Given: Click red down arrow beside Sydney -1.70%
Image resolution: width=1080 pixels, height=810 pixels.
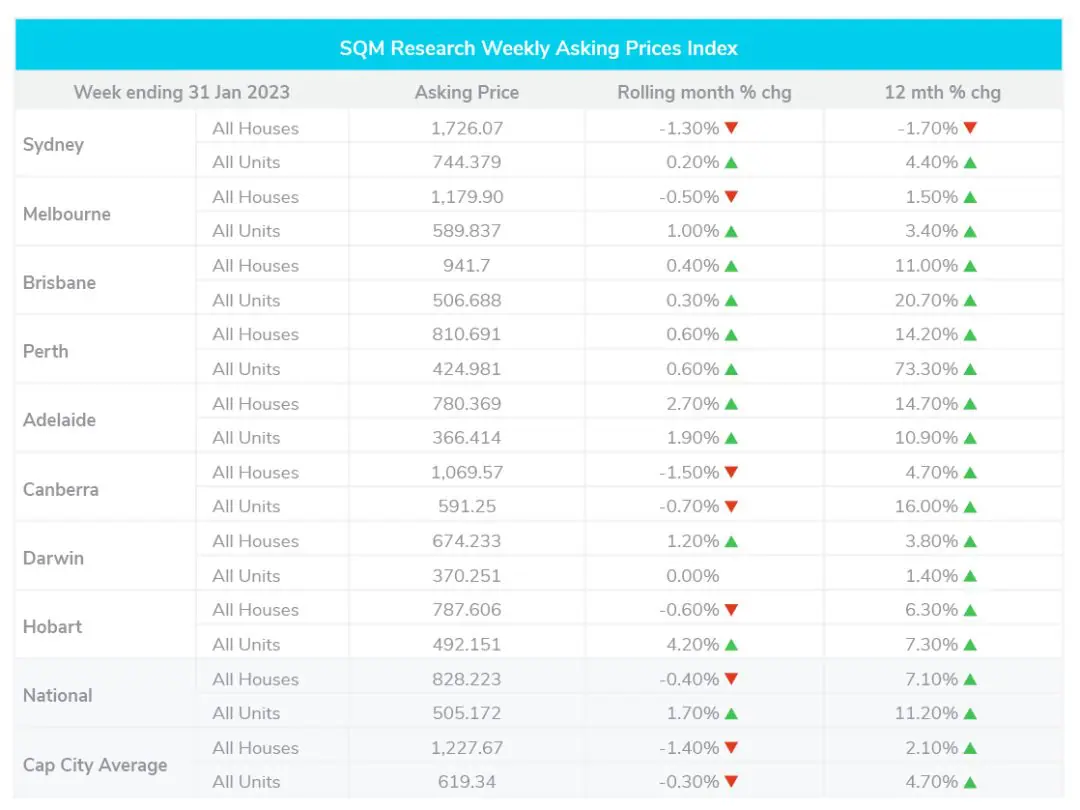Looking at the screenshot, I should [970, 128].
